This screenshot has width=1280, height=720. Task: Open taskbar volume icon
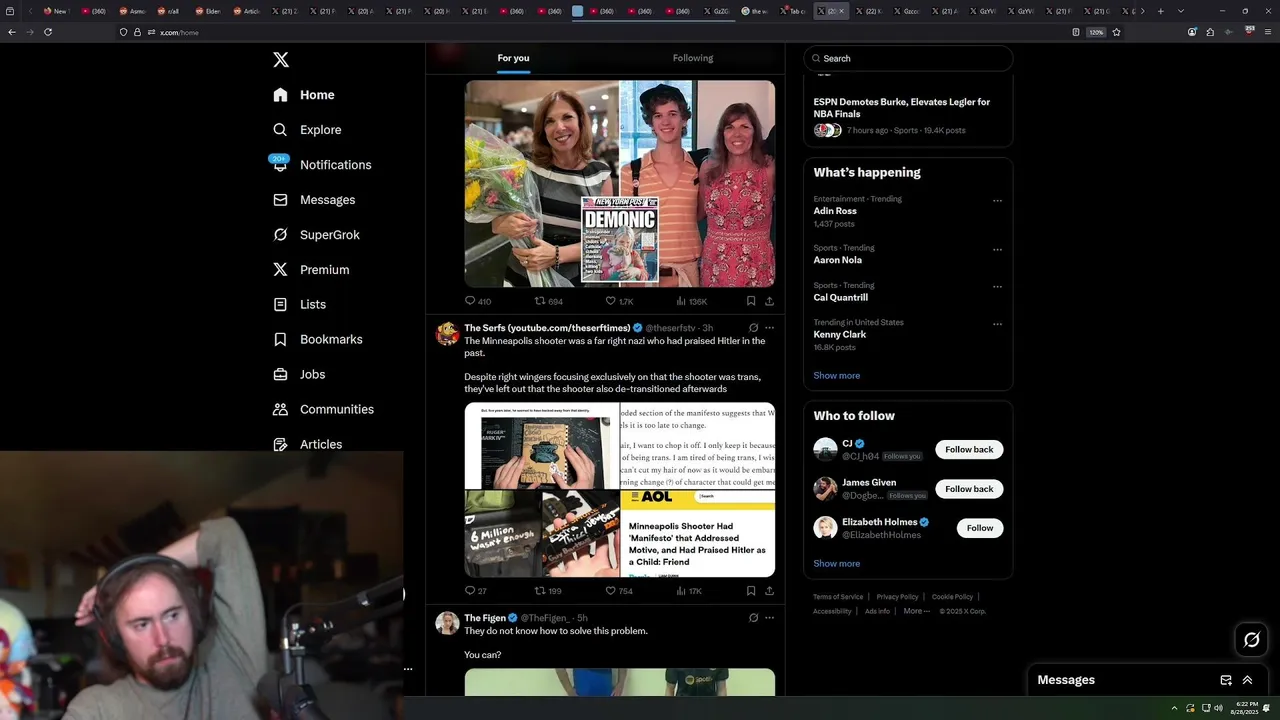tap(1217, 708)
